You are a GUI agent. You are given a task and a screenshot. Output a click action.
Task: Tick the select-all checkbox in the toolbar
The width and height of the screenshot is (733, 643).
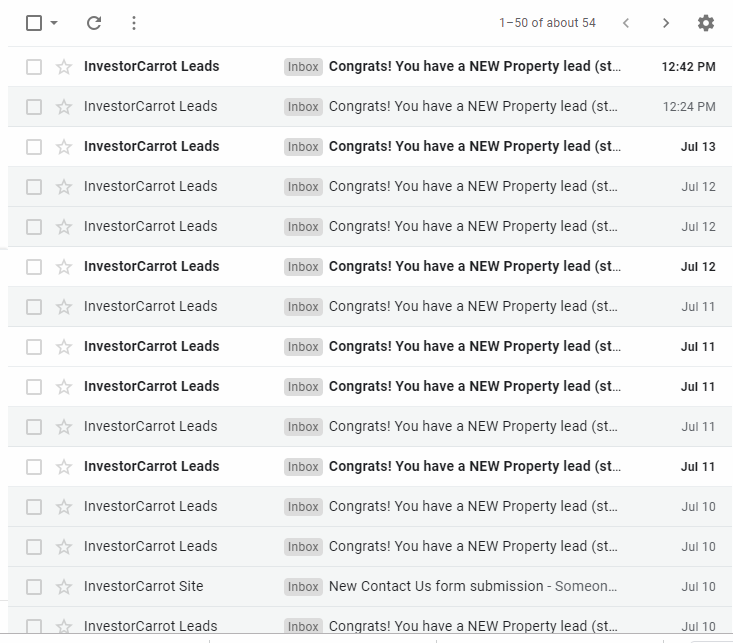pyautogui.click(x=34, y=23)
